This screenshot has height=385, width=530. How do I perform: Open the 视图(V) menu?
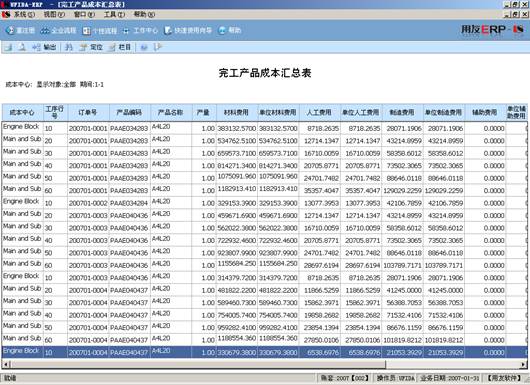coord(54,15)
